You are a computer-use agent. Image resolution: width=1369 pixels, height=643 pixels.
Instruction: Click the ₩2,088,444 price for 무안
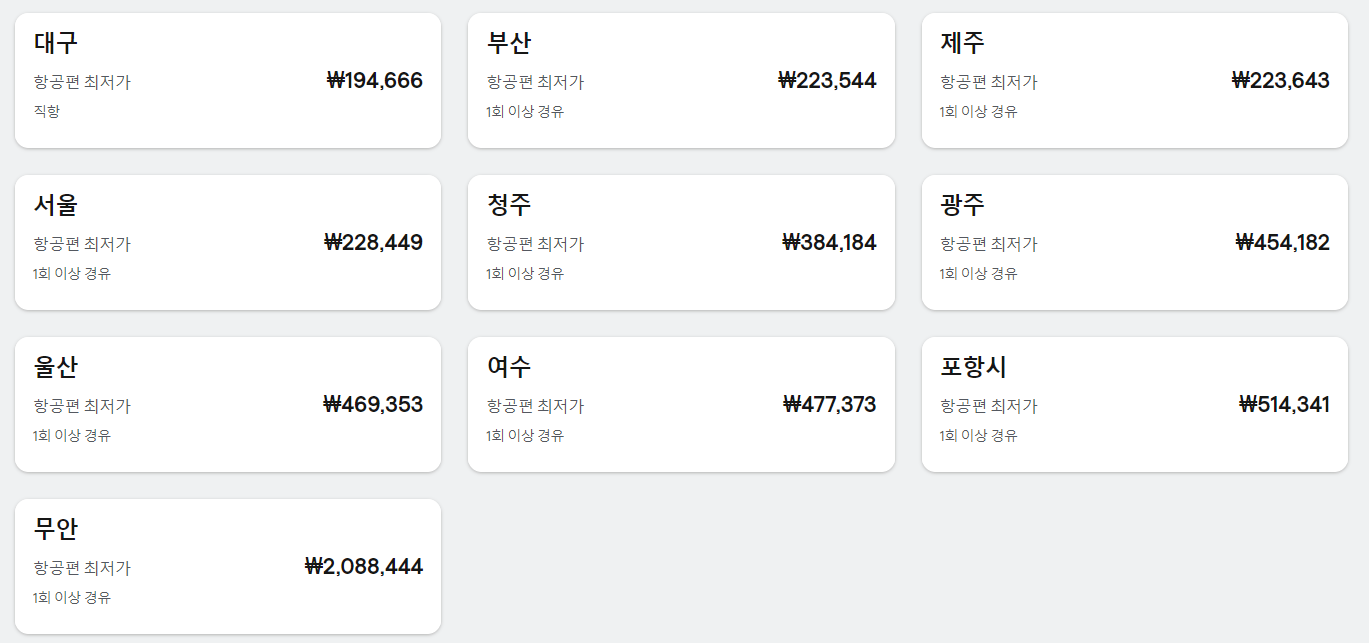364,567
